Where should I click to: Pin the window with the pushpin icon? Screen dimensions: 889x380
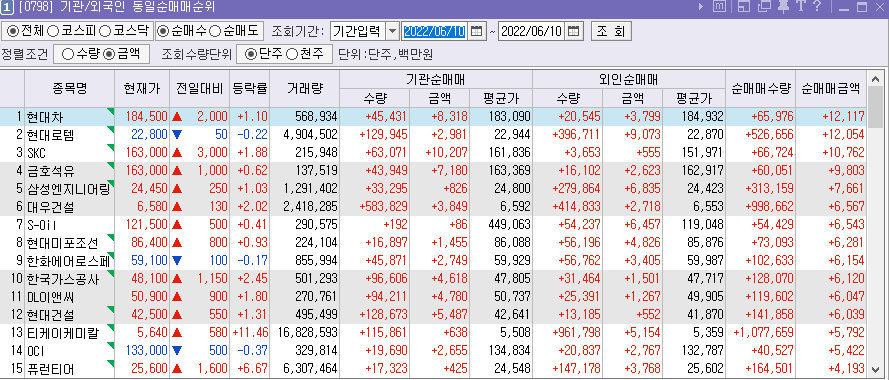(784, 7)
